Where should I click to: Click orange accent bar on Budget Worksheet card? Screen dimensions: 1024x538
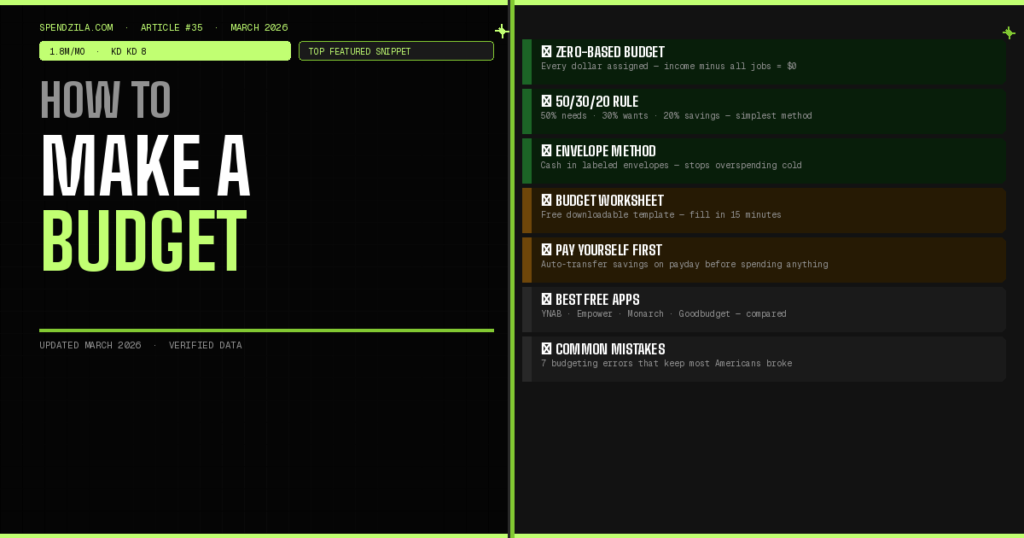[527, 210]
